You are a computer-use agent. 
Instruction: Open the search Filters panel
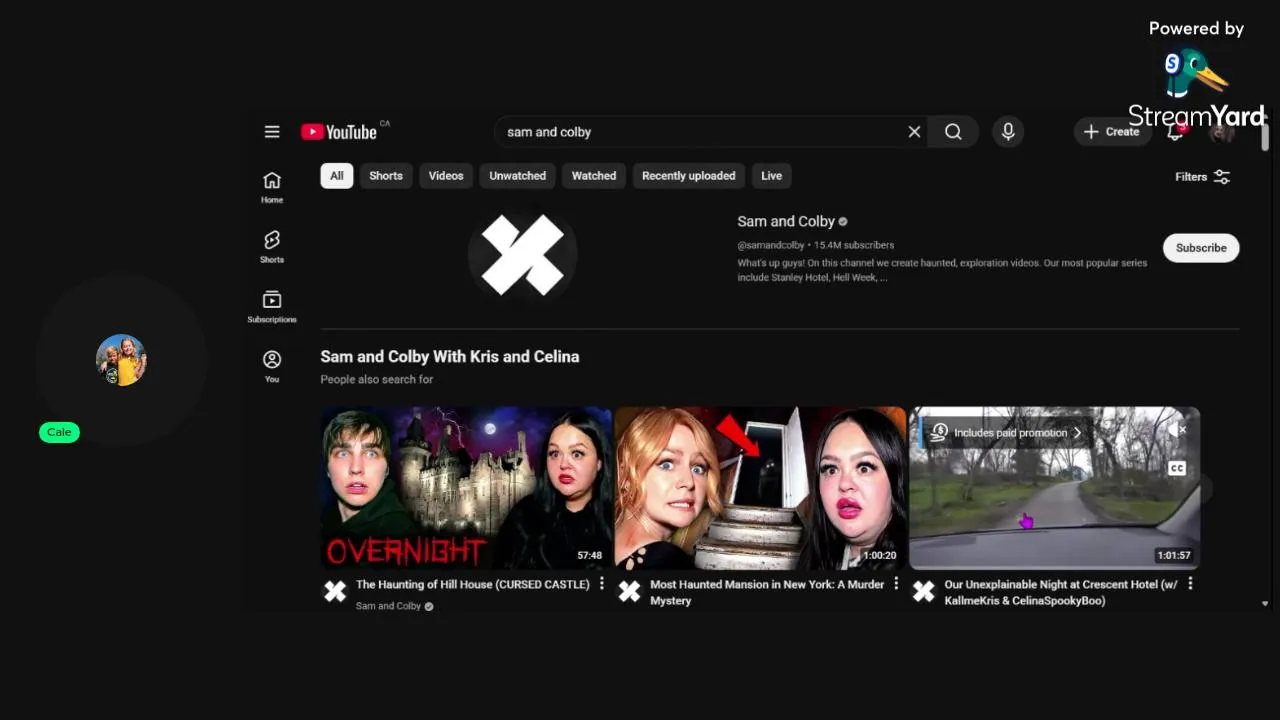point(1203,177)
